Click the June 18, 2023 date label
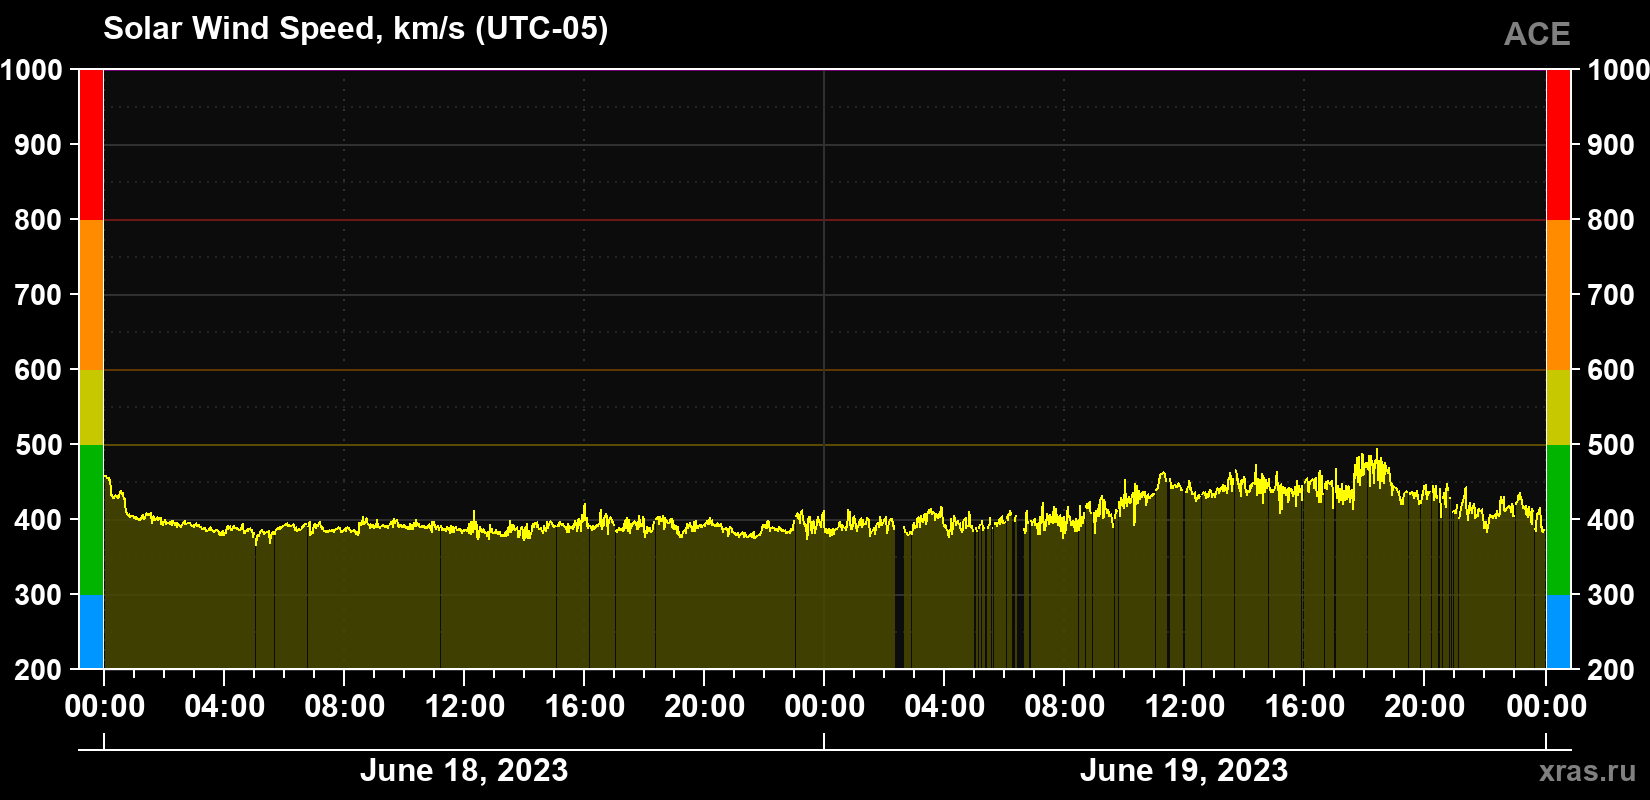1650x800 pixels. click(x=464, y=770)
